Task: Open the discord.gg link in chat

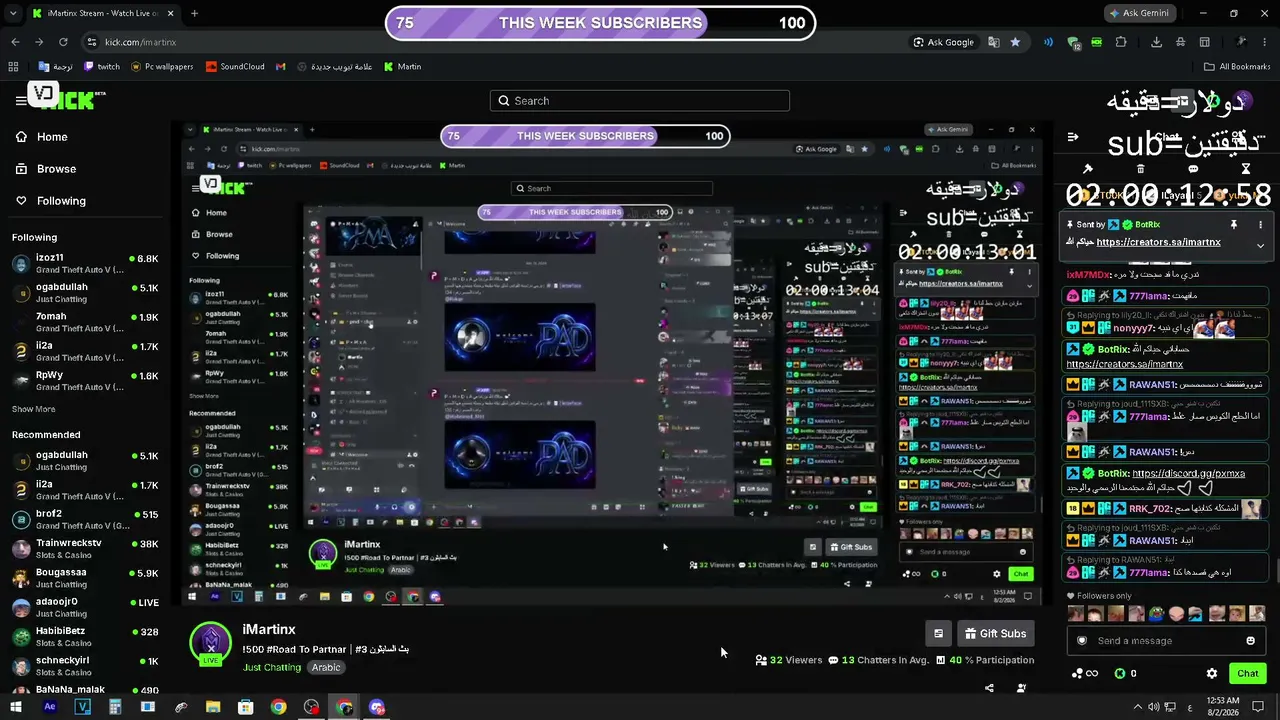Action: pyautogui.click(x=1188, y=473)
